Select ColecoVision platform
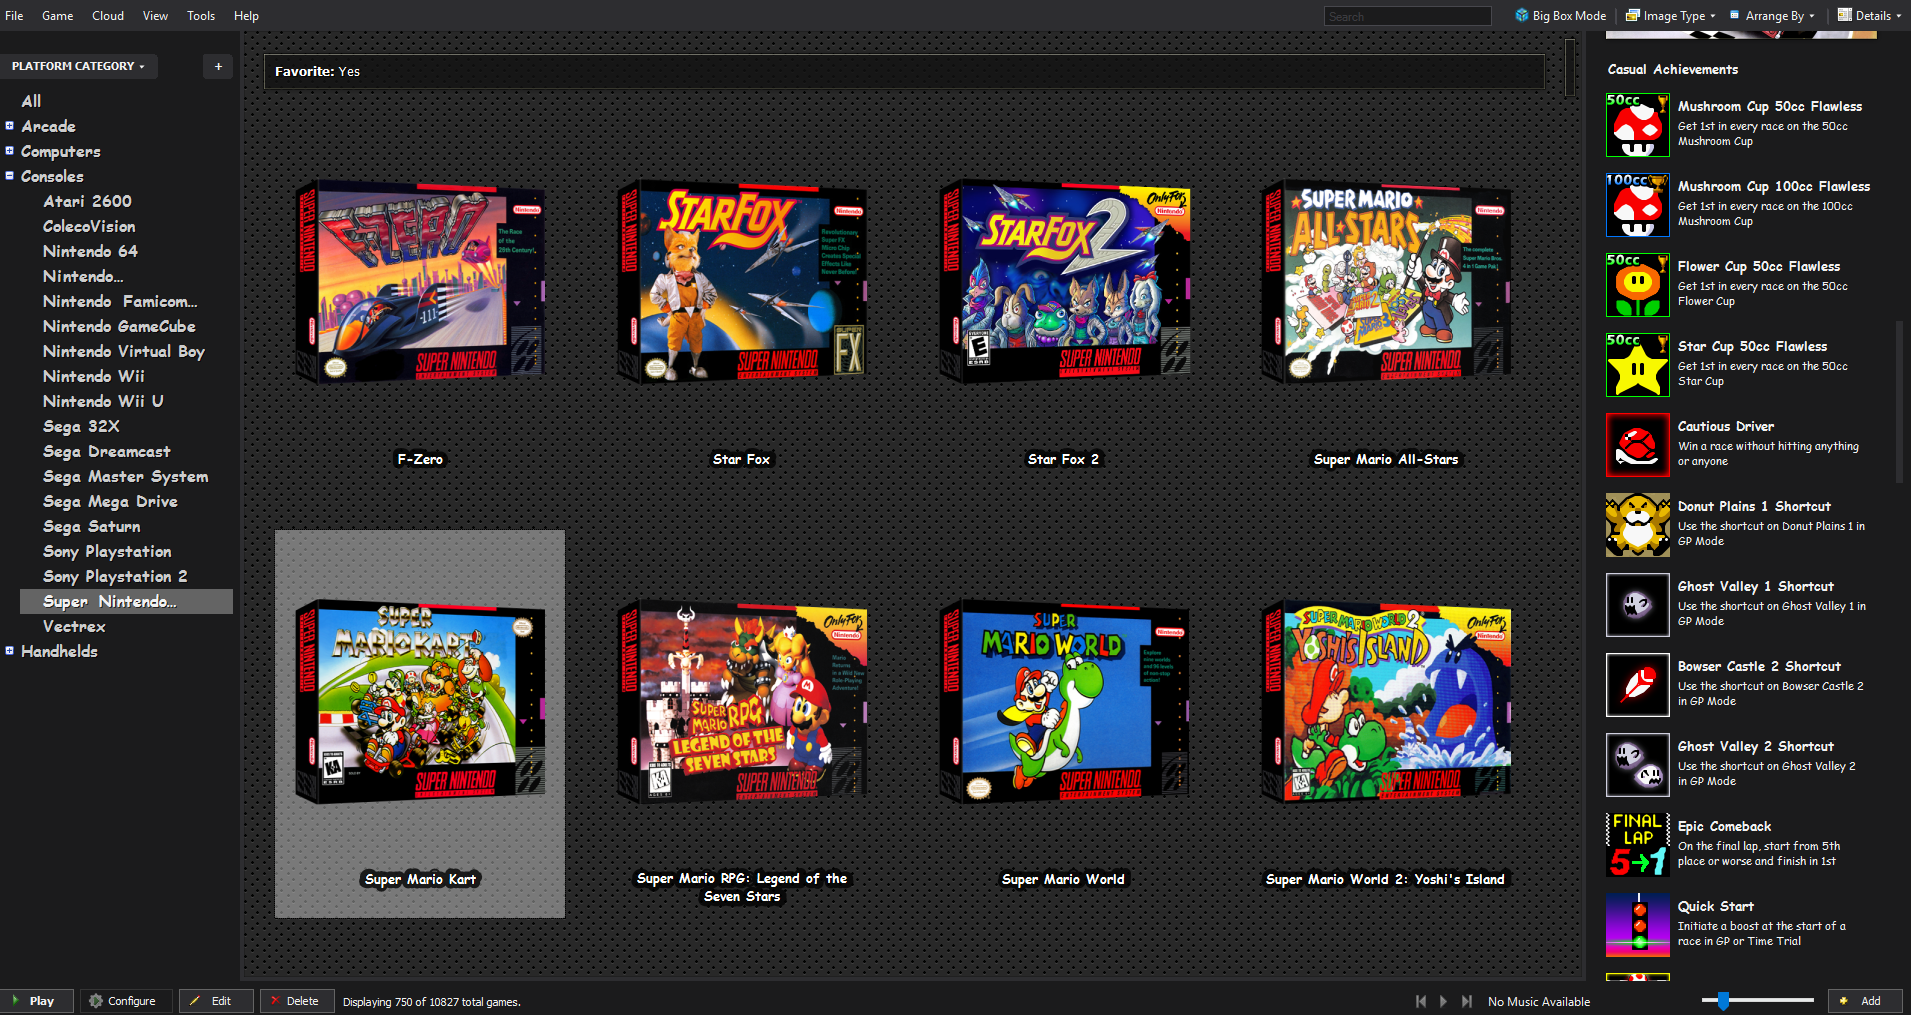 89,226
